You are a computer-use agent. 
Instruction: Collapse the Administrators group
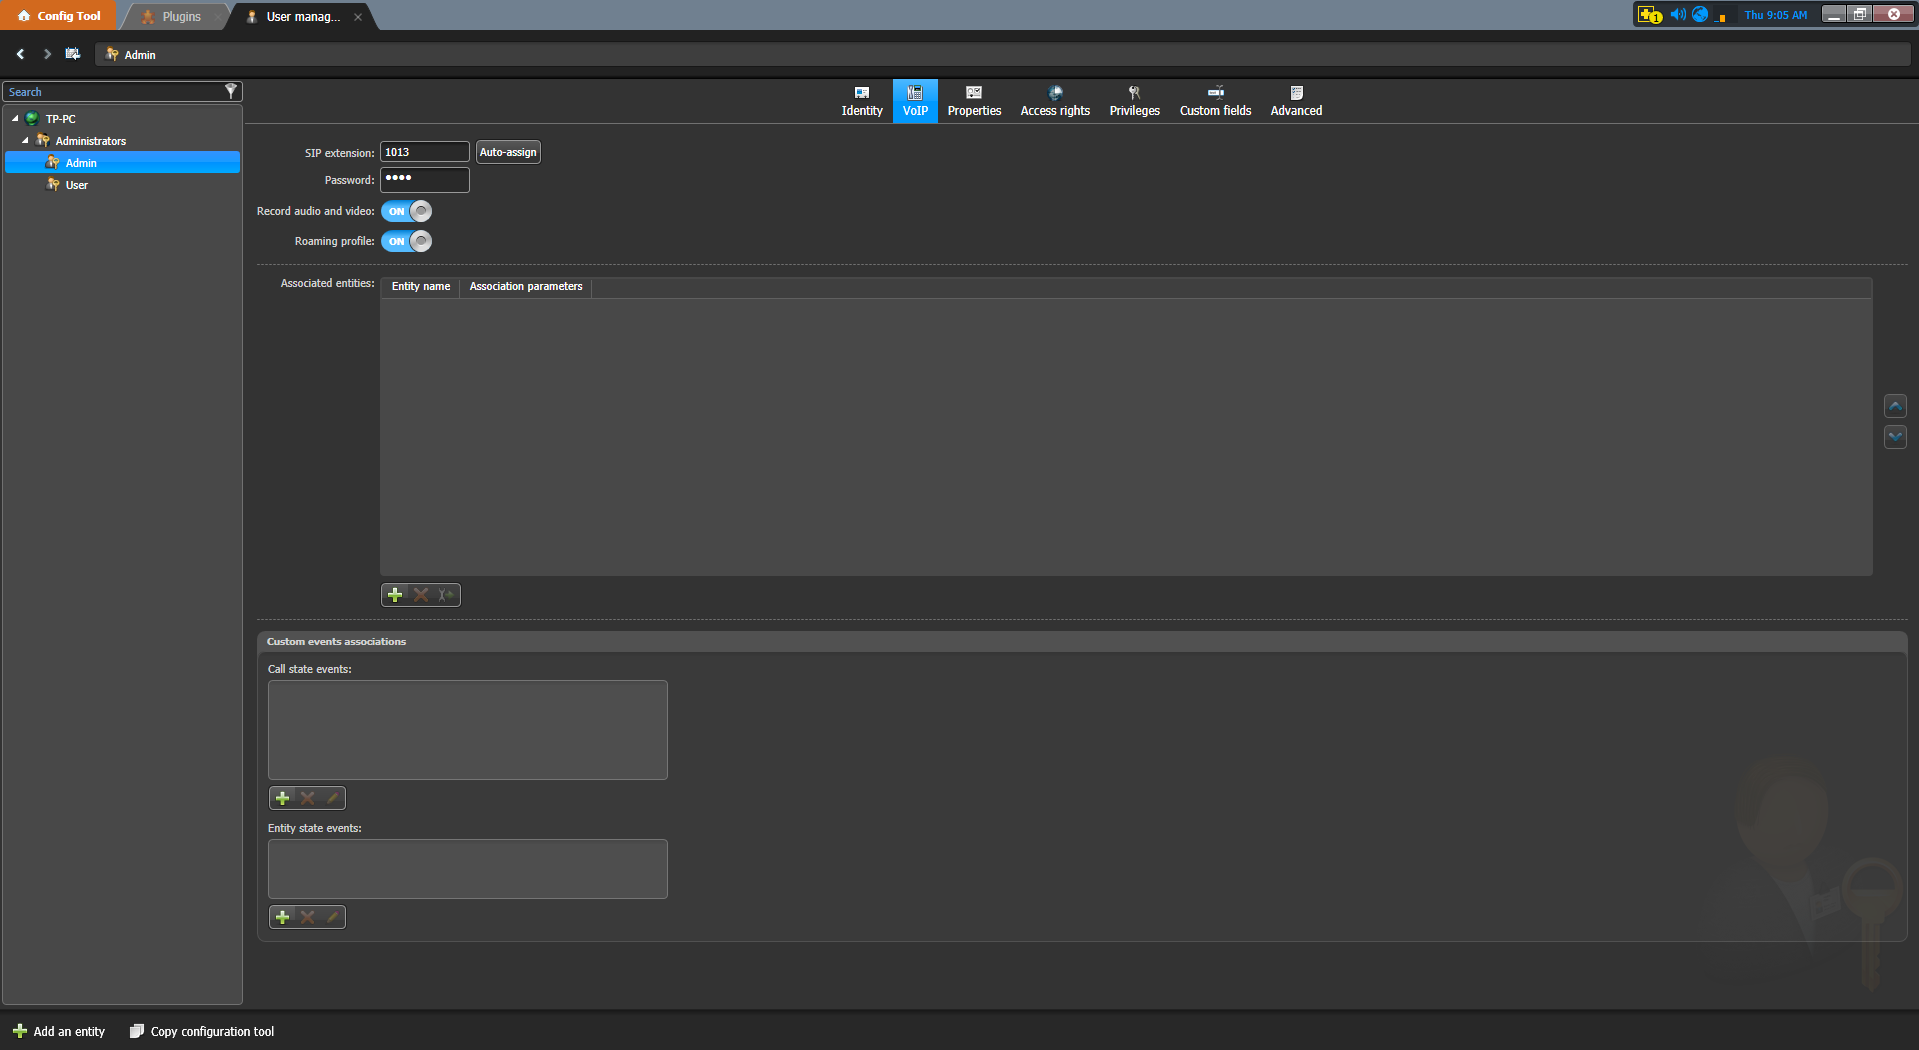[x=25, y=141]
